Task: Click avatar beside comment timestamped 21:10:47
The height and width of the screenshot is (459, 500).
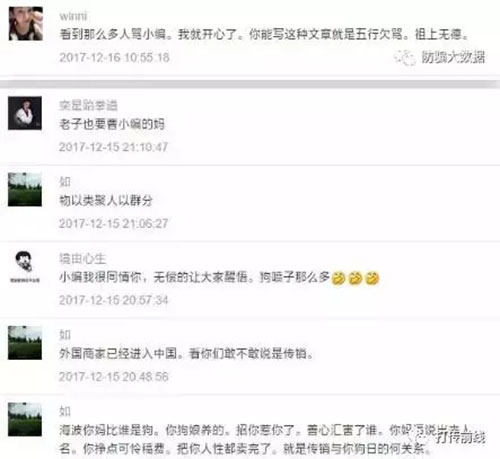Action: (x=25, y=113)
